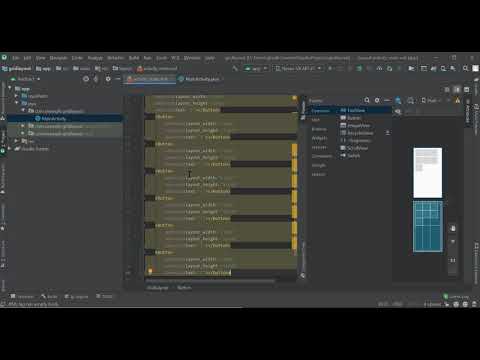Image resolution: width=480 pixels, height=360 pixels.
Task: Click the design surface layers icon
Action: [x=398, y=100]
